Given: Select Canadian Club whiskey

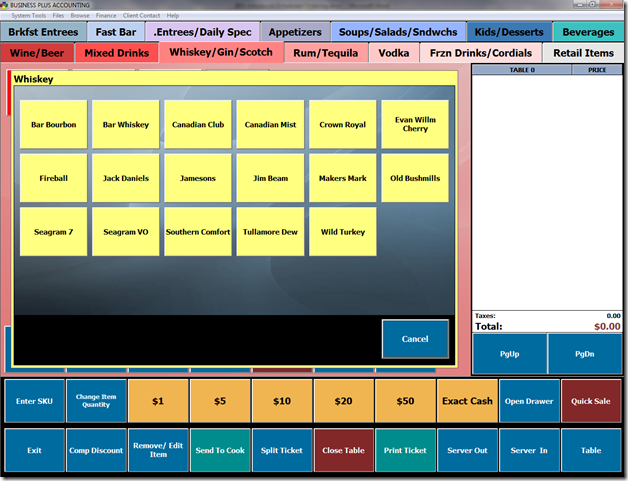Looking at the screenshot, I should click(x=198, y=125).
